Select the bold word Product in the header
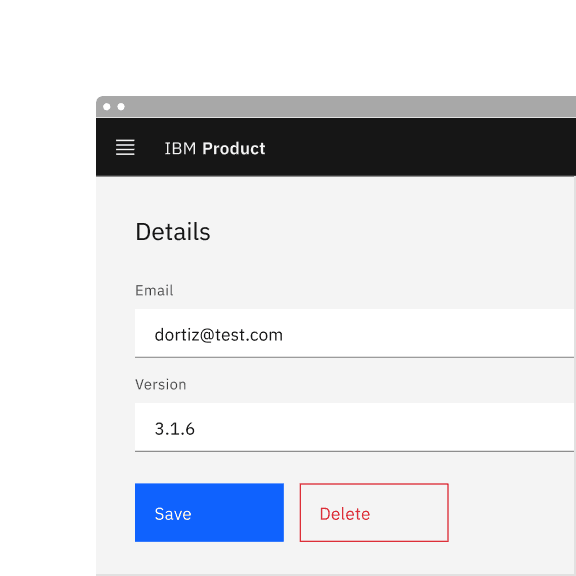576x576 pixels. (x=234, y=149)
